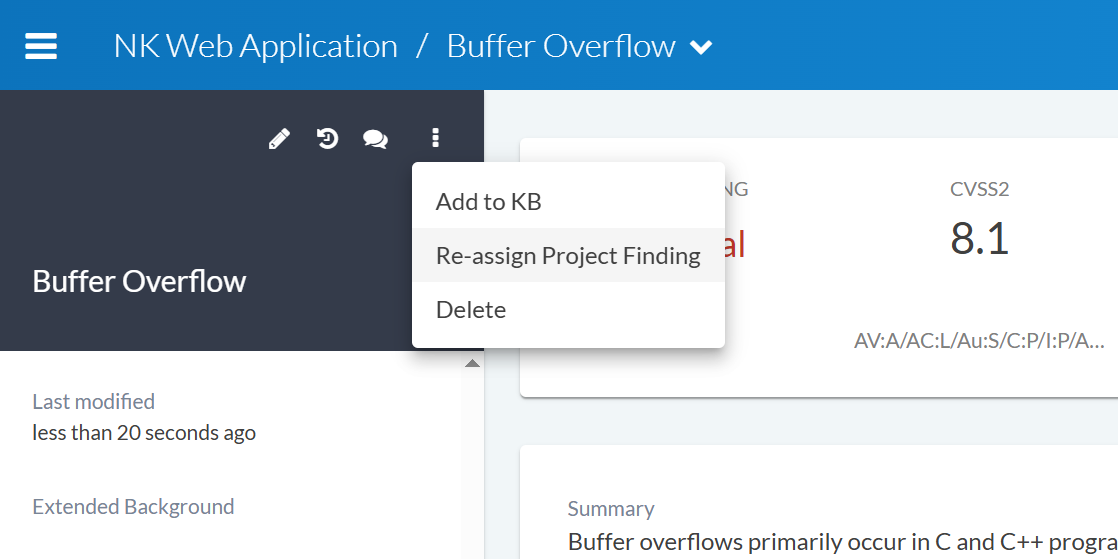Go to NK Web Application project
1118x559 pixels.
(x=256, y=46)
